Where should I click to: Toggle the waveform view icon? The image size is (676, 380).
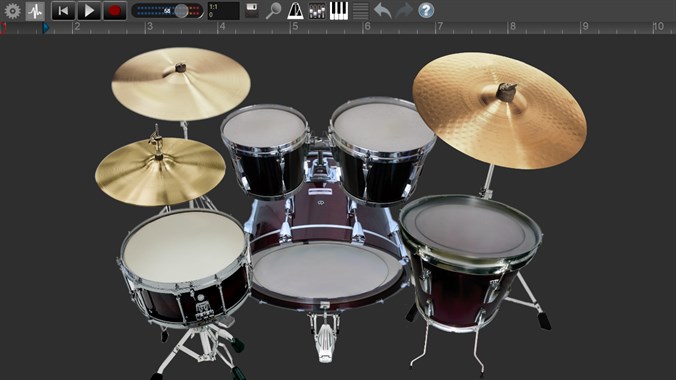point(35,11)
